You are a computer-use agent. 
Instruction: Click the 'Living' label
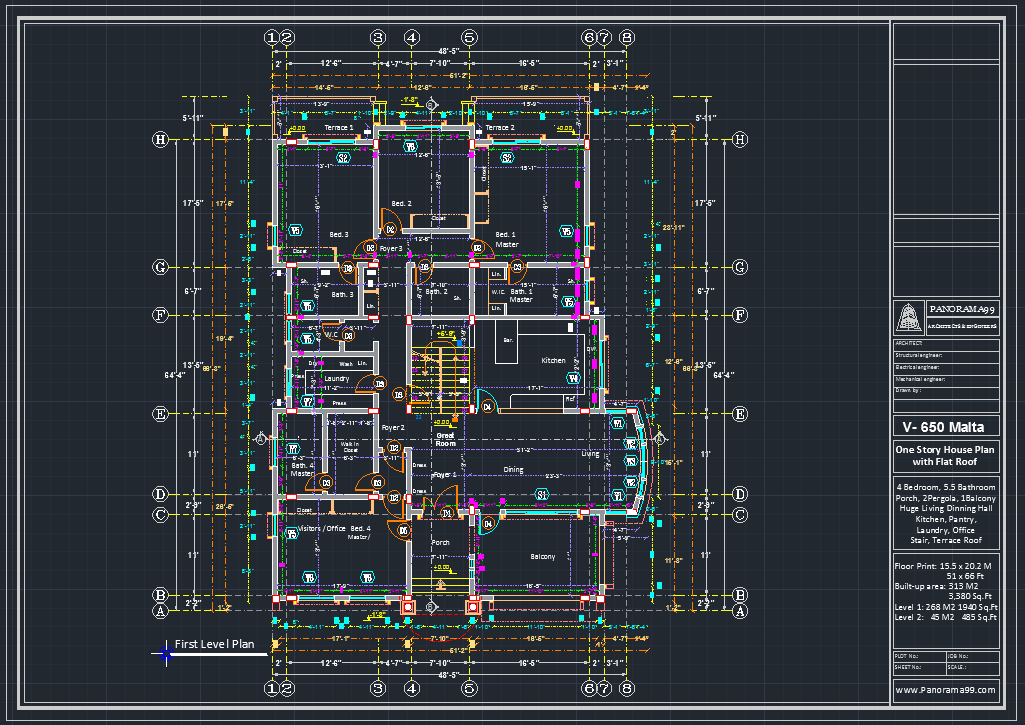[x=590, y=454]
